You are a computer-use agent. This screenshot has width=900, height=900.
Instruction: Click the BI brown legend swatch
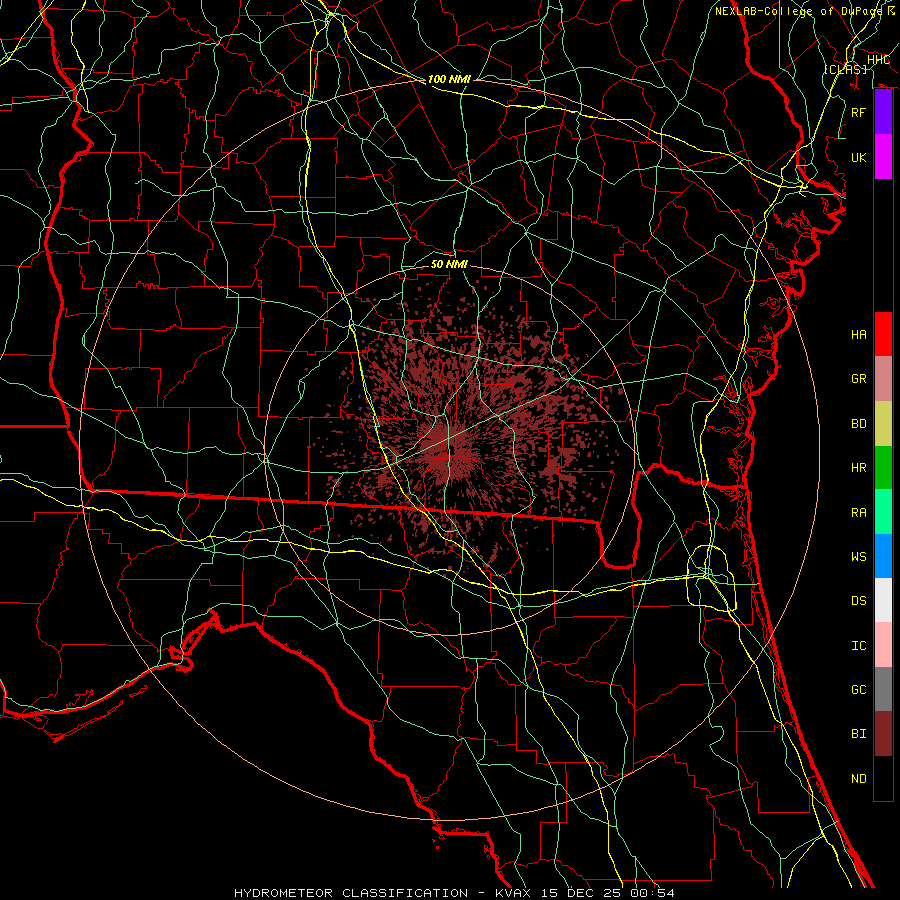pos(883,734)
